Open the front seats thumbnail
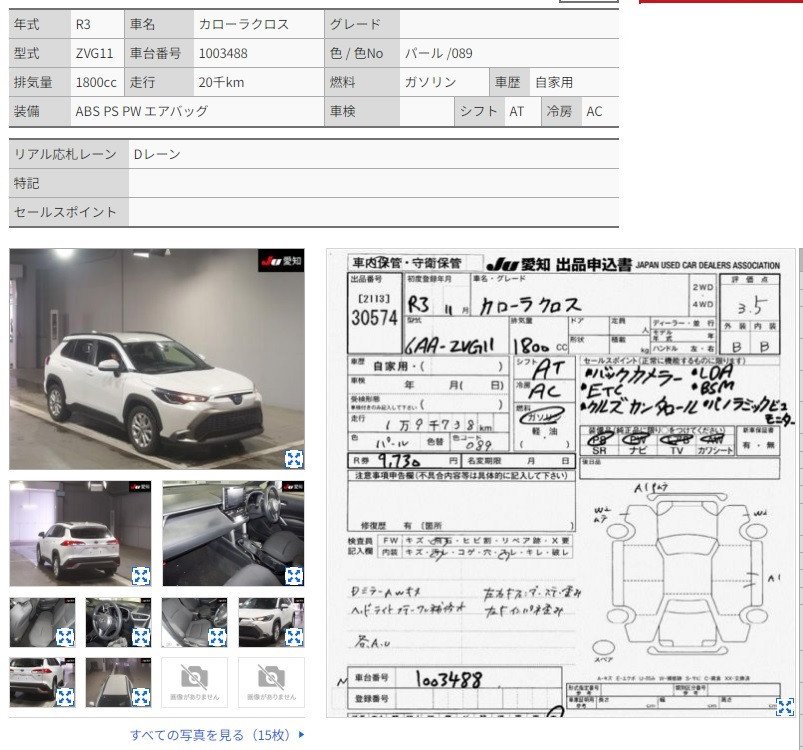Viewport: 803px width, 750px height. point(195,623)
